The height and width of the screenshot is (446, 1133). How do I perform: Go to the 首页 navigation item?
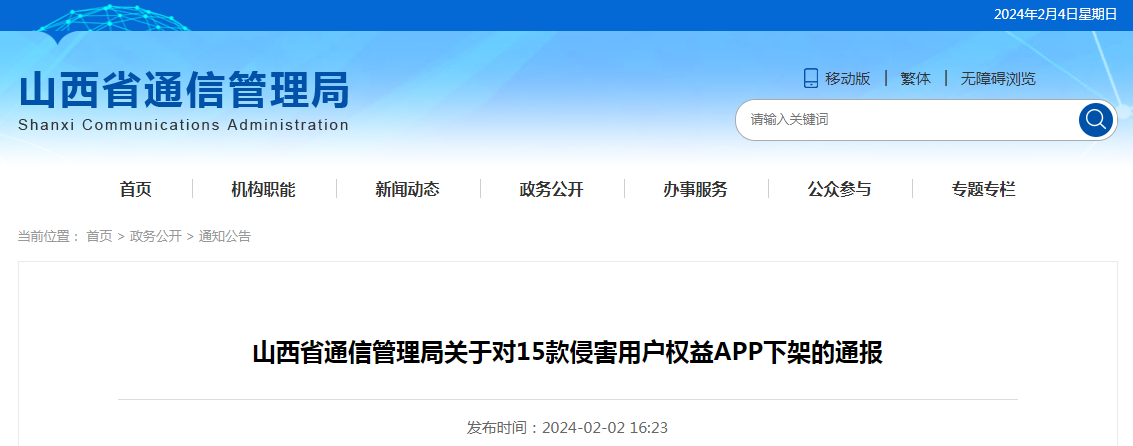click(136, 189)
